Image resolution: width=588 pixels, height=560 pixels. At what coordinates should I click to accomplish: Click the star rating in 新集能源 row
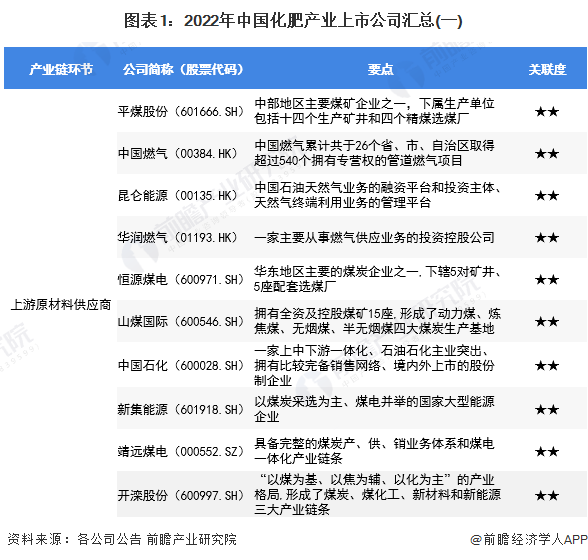click(547, 409)
